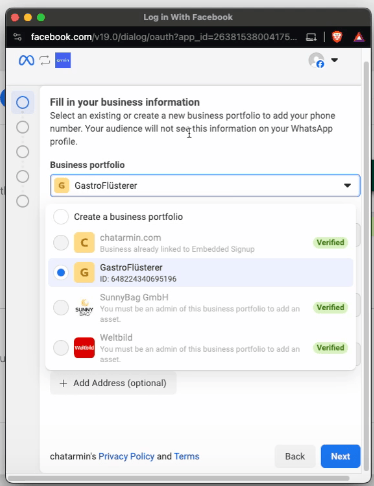The height and width of the screenshot is (486, 374).
Task: Click the second step circle in sidebar
Action: click(x=23, y=127)
